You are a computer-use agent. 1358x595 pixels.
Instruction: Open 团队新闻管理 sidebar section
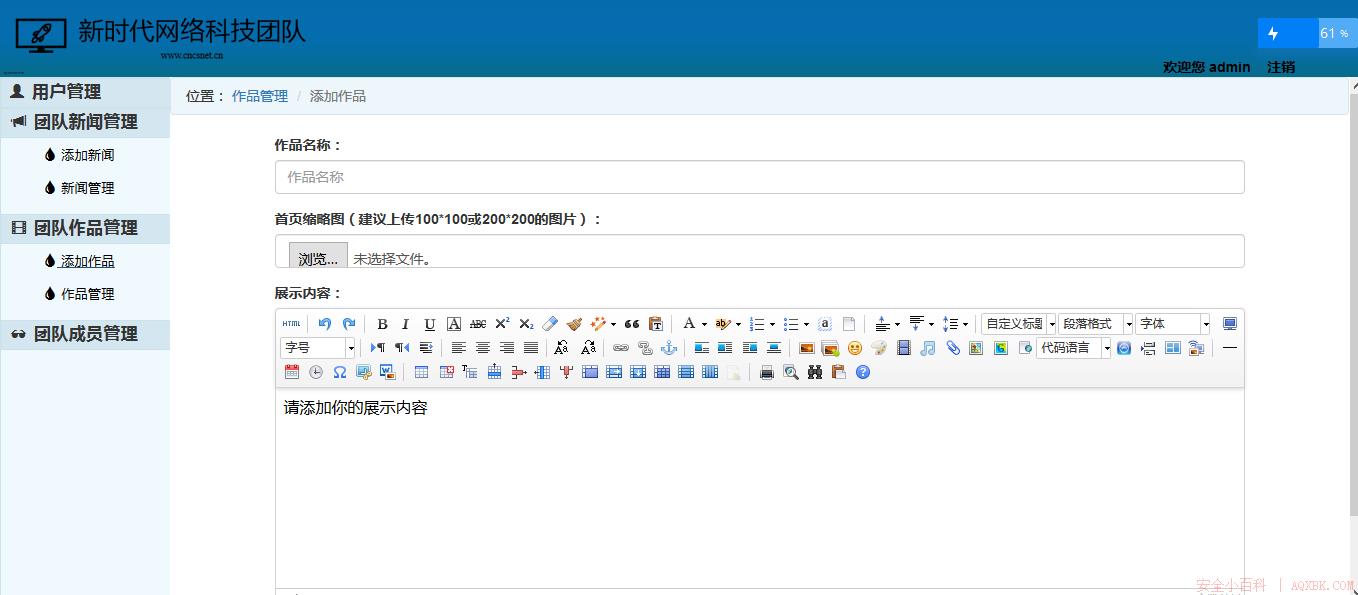click(x=85, y=122)
